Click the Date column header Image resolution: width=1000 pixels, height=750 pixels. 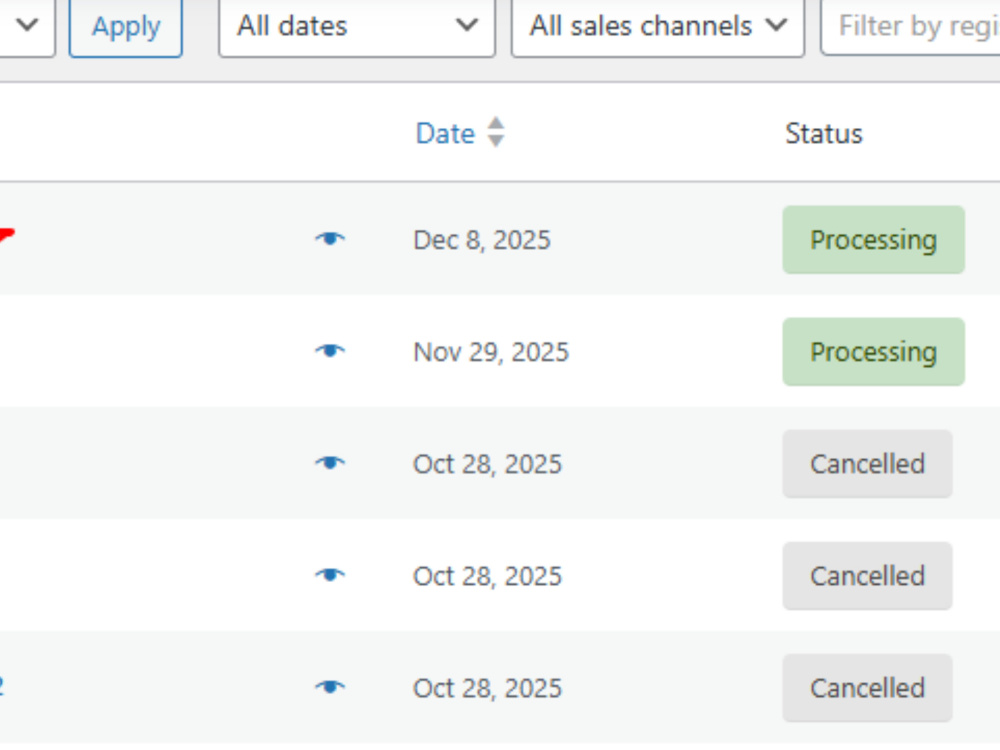[x=445, y=134]
